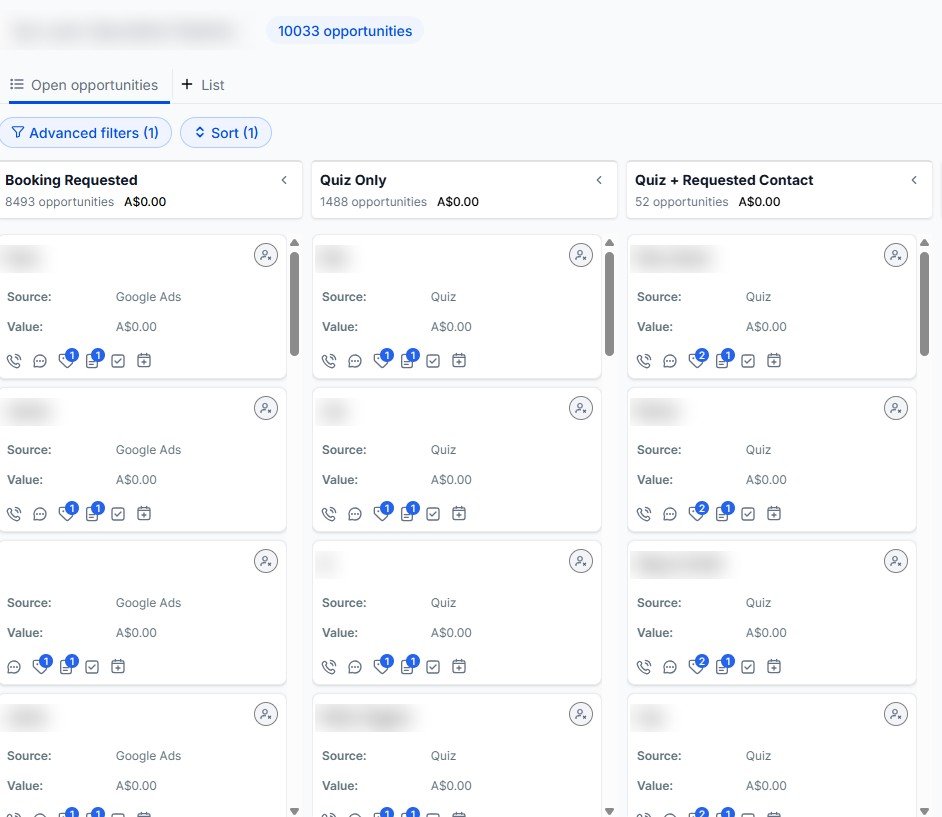Click the Quiz + Requested Contact column title
942x817 pixels.
[724, 180]
